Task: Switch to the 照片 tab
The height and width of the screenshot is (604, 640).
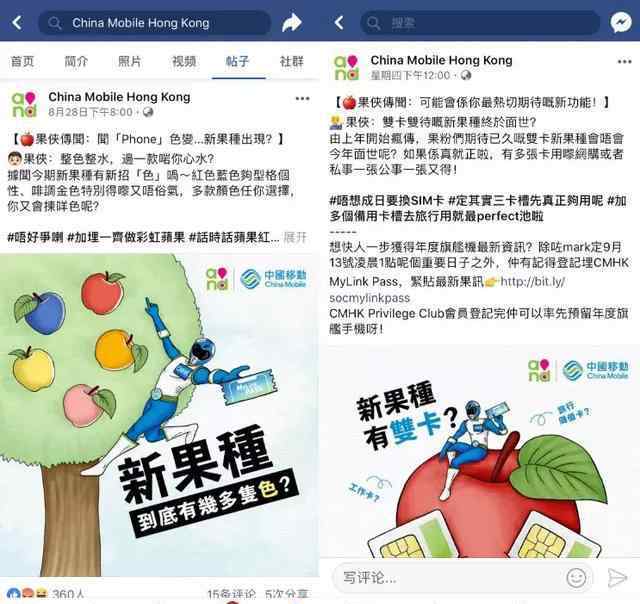Action: 129,62
